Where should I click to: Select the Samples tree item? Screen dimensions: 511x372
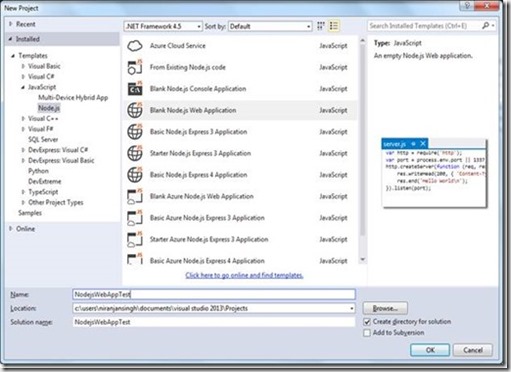click(x=30, y=213)
